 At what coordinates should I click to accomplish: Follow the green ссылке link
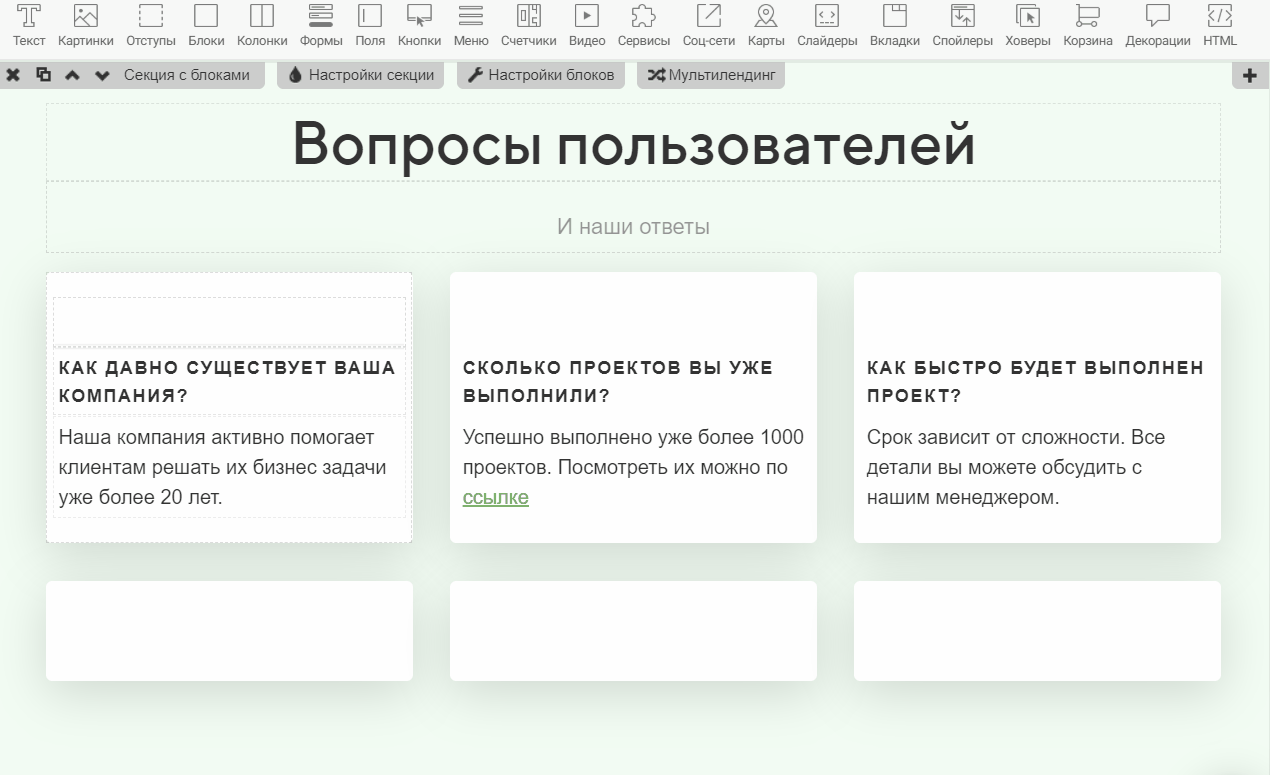click(495, 498)
